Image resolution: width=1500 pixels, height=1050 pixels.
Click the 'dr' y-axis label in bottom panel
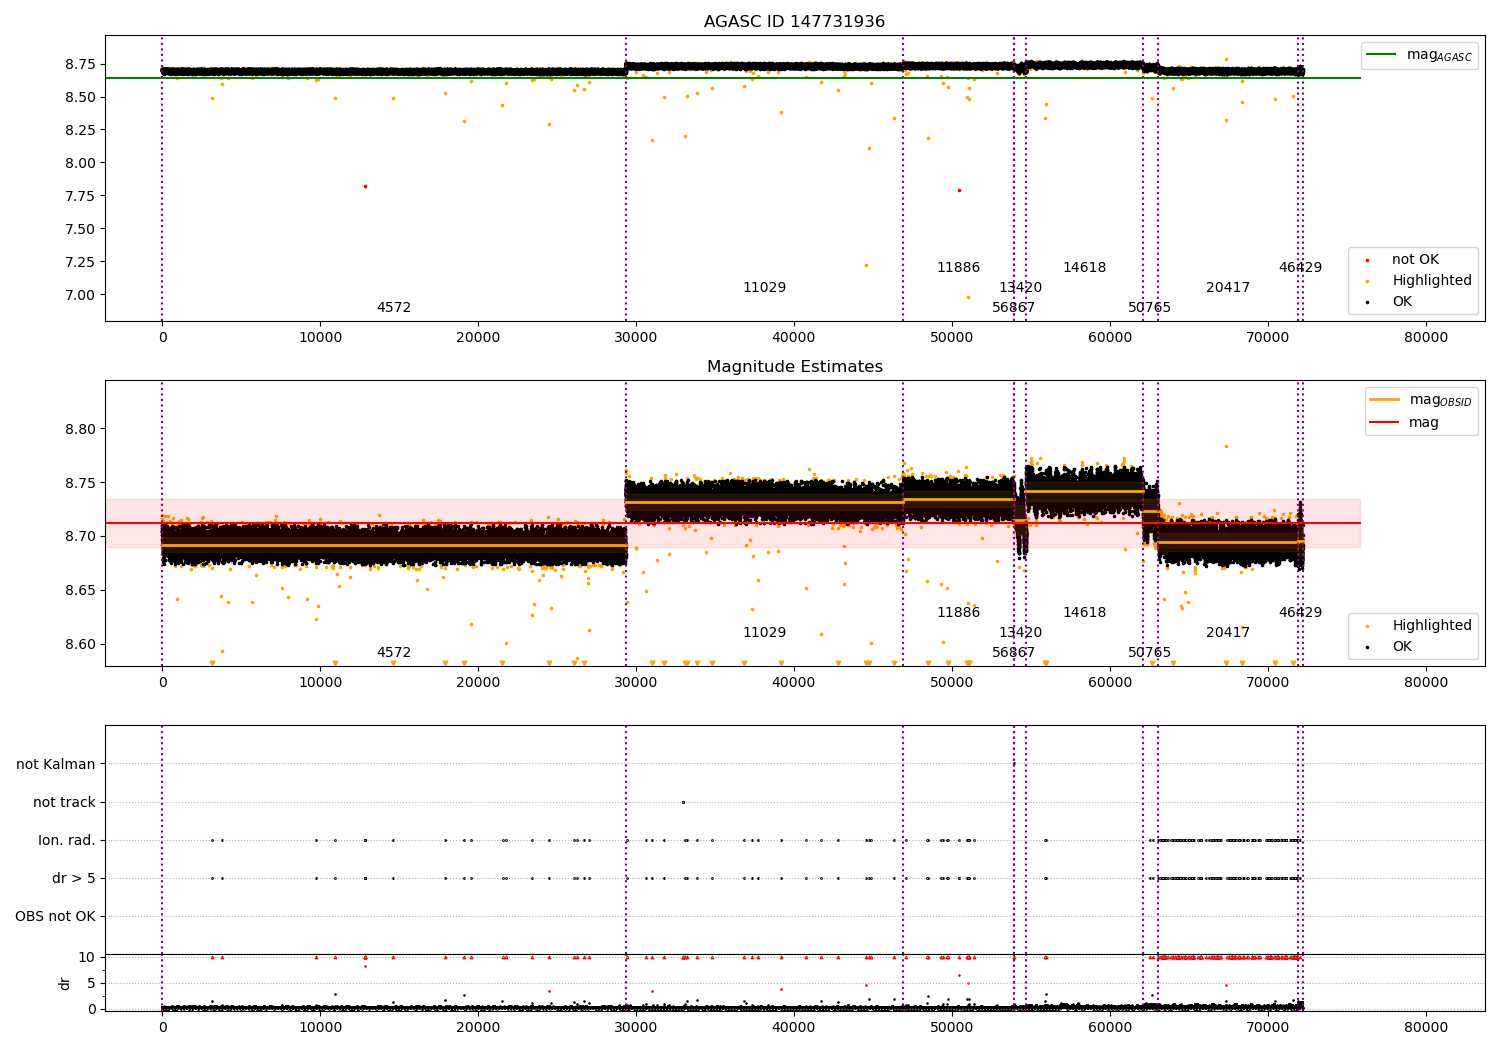pyautogui.click(x=65, y=983)
